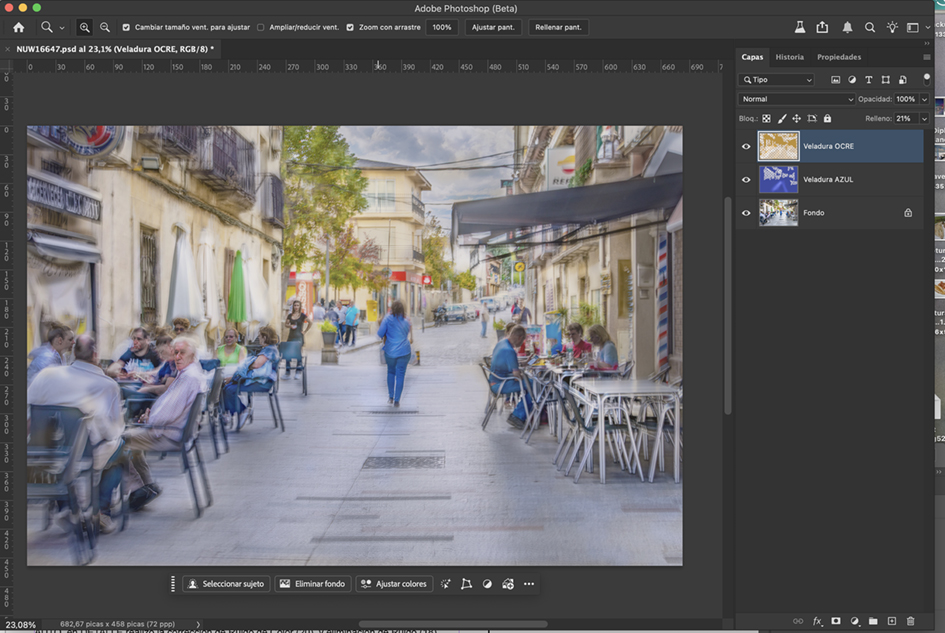Viewport: 945px width, 633px height.
Task: Delete layer using trash icon
Action: (x=910, y=621)
